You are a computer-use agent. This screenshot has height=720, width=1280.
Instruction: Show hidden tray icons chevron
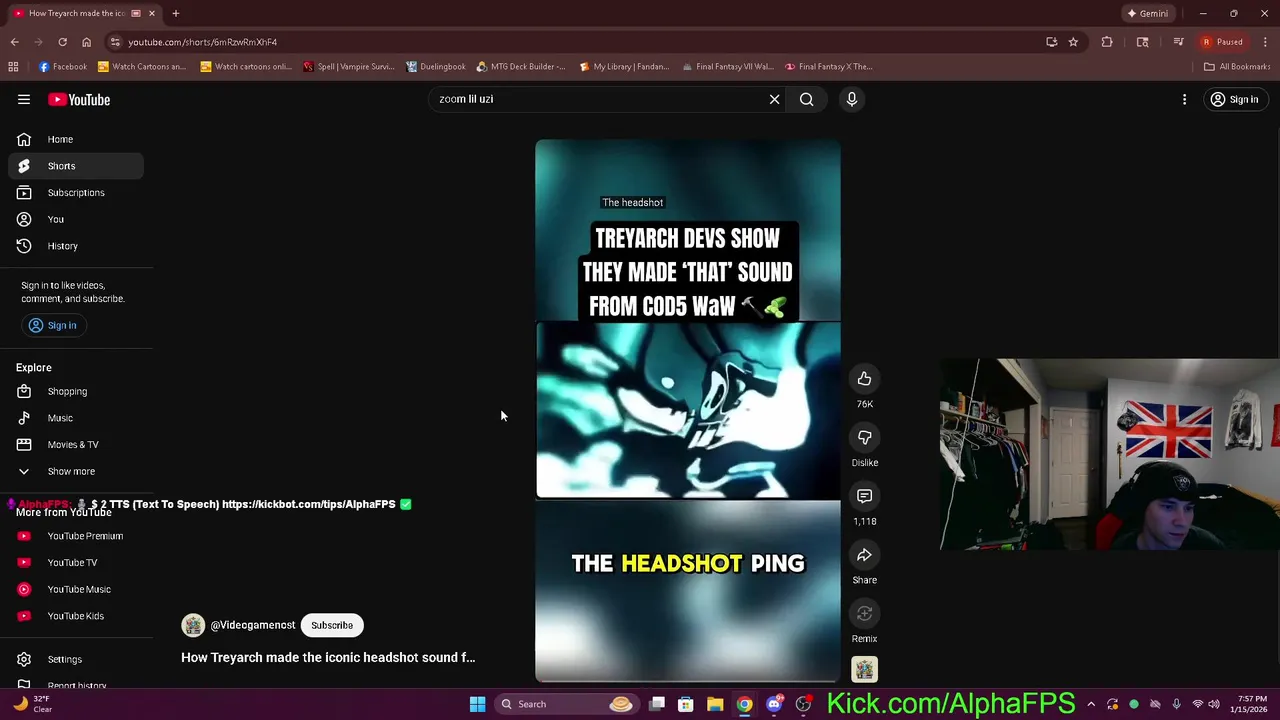pos(1091,704)
